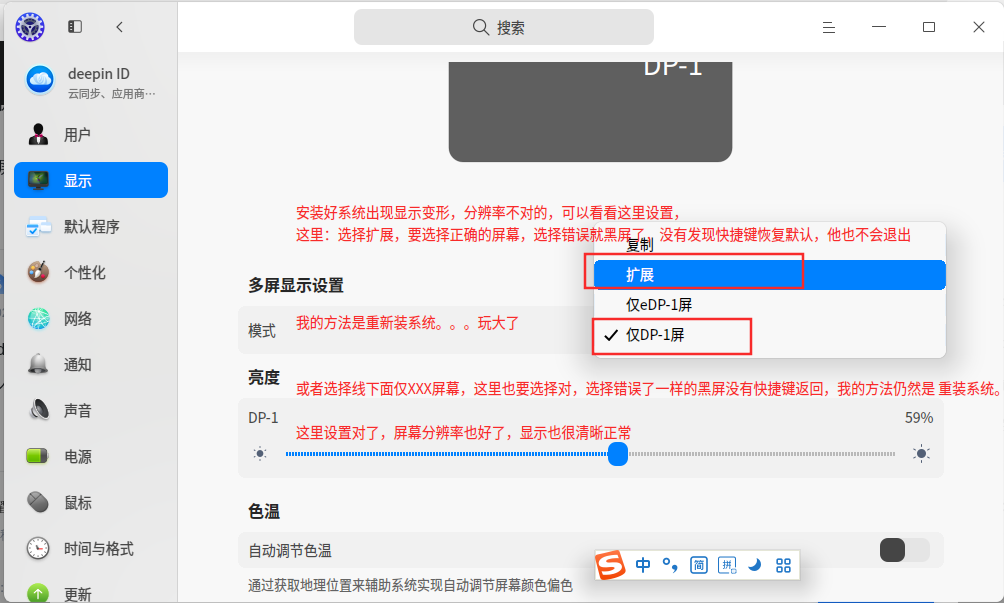Toggle the 简 simplified/traditional switch

(x=699, y=565)
